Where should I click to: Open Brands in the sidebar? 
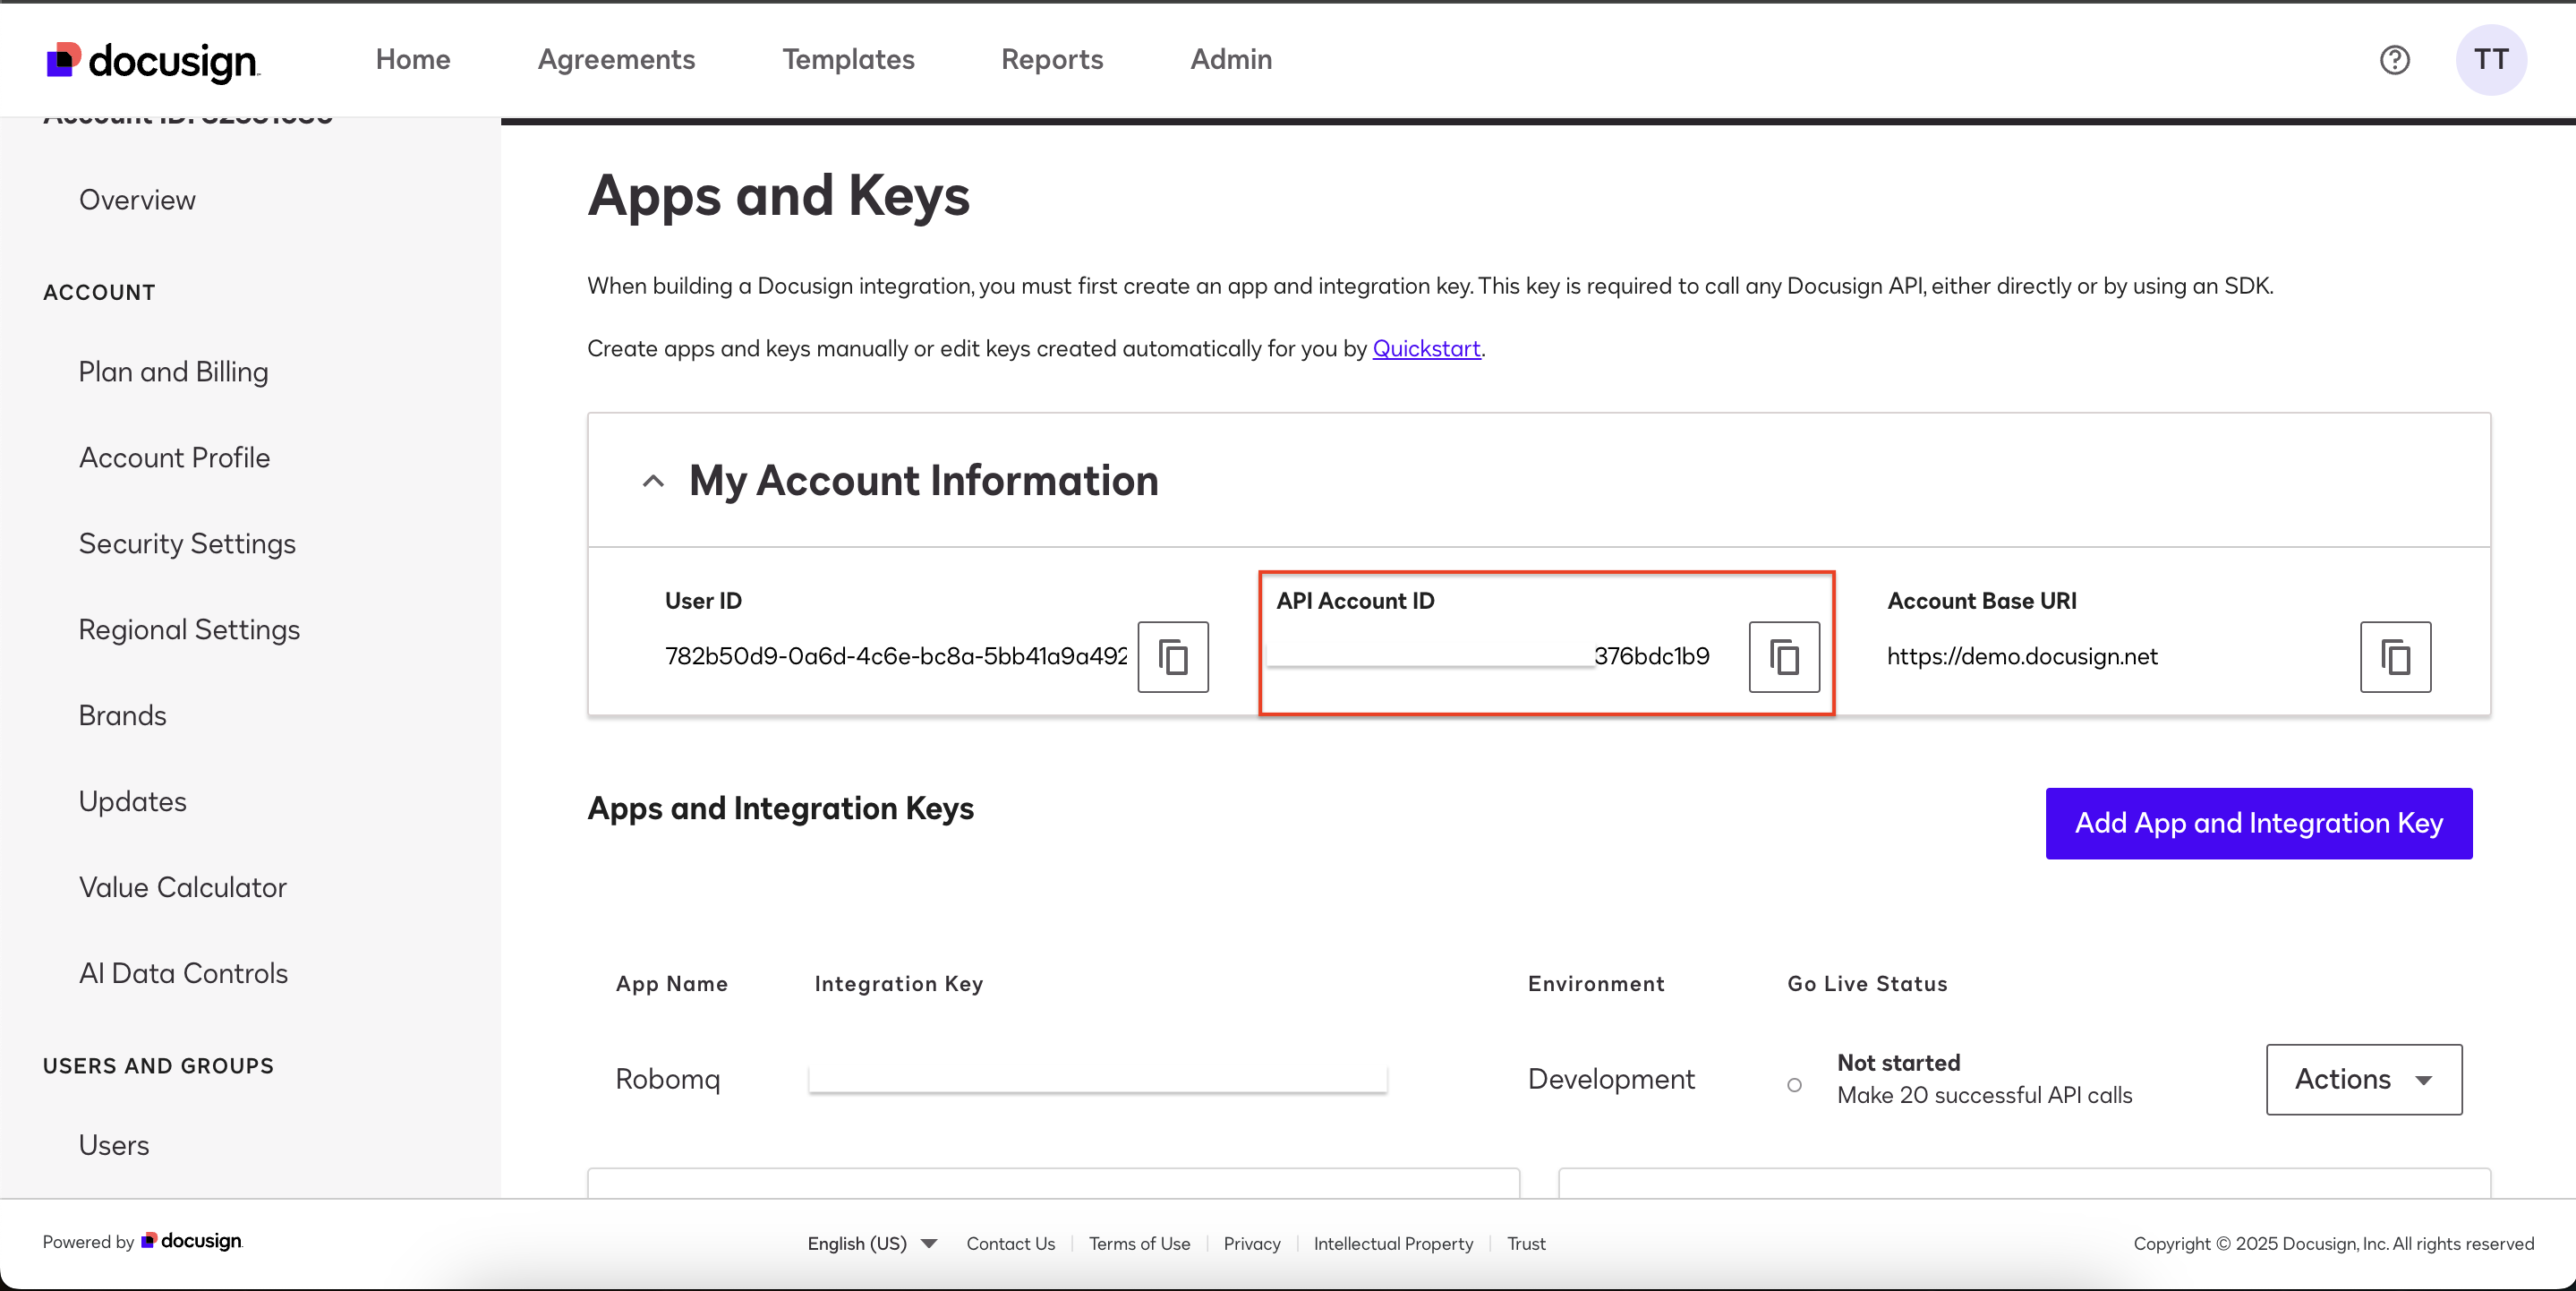[122, 716]
